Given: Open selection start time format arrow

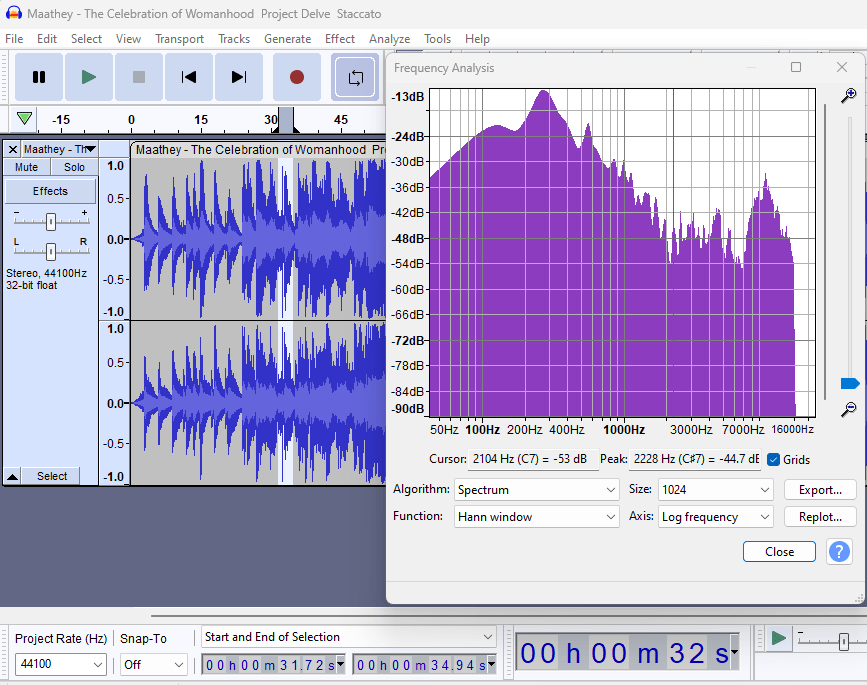Looking at the screenshot, I should [341, 663].
